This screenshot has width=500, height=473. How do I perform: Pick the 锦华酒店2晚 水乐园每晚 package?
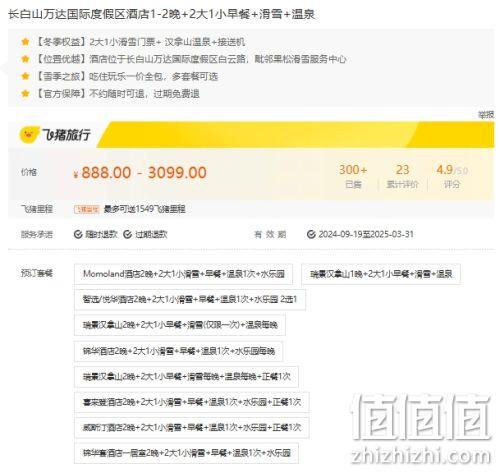tap(178, 351)
